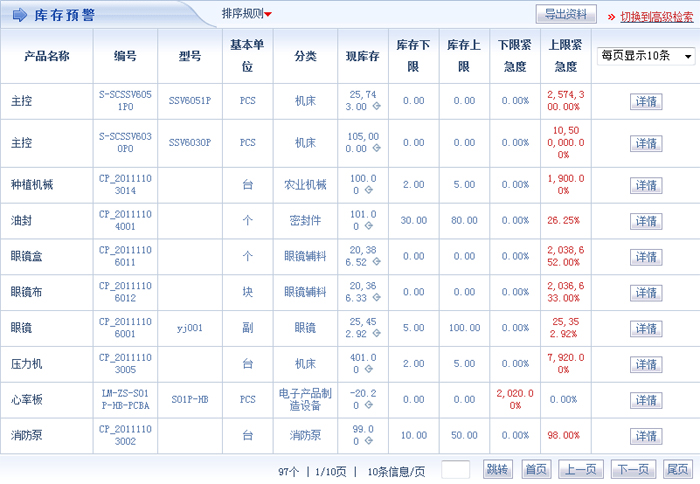Viewport: 700px width, 484px height.
Task: Click the arrow icon beside 库存预警 title
Action: tap(16, 15)
